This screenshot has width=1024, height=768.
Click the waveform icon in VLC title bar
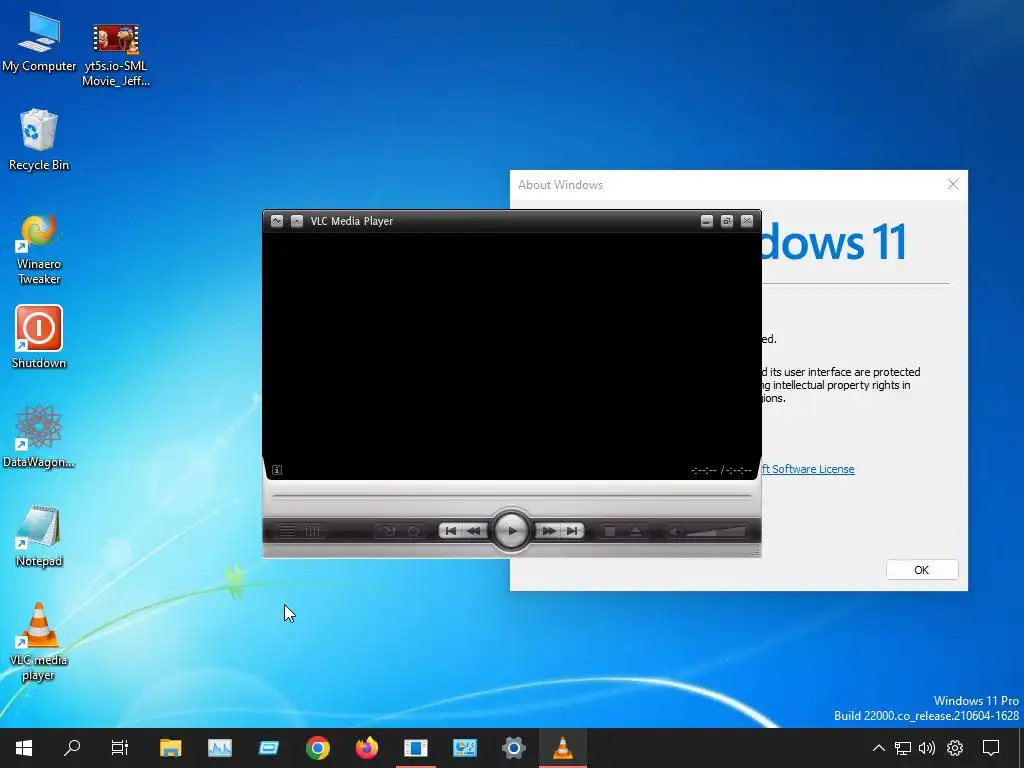tap(277, 221)
